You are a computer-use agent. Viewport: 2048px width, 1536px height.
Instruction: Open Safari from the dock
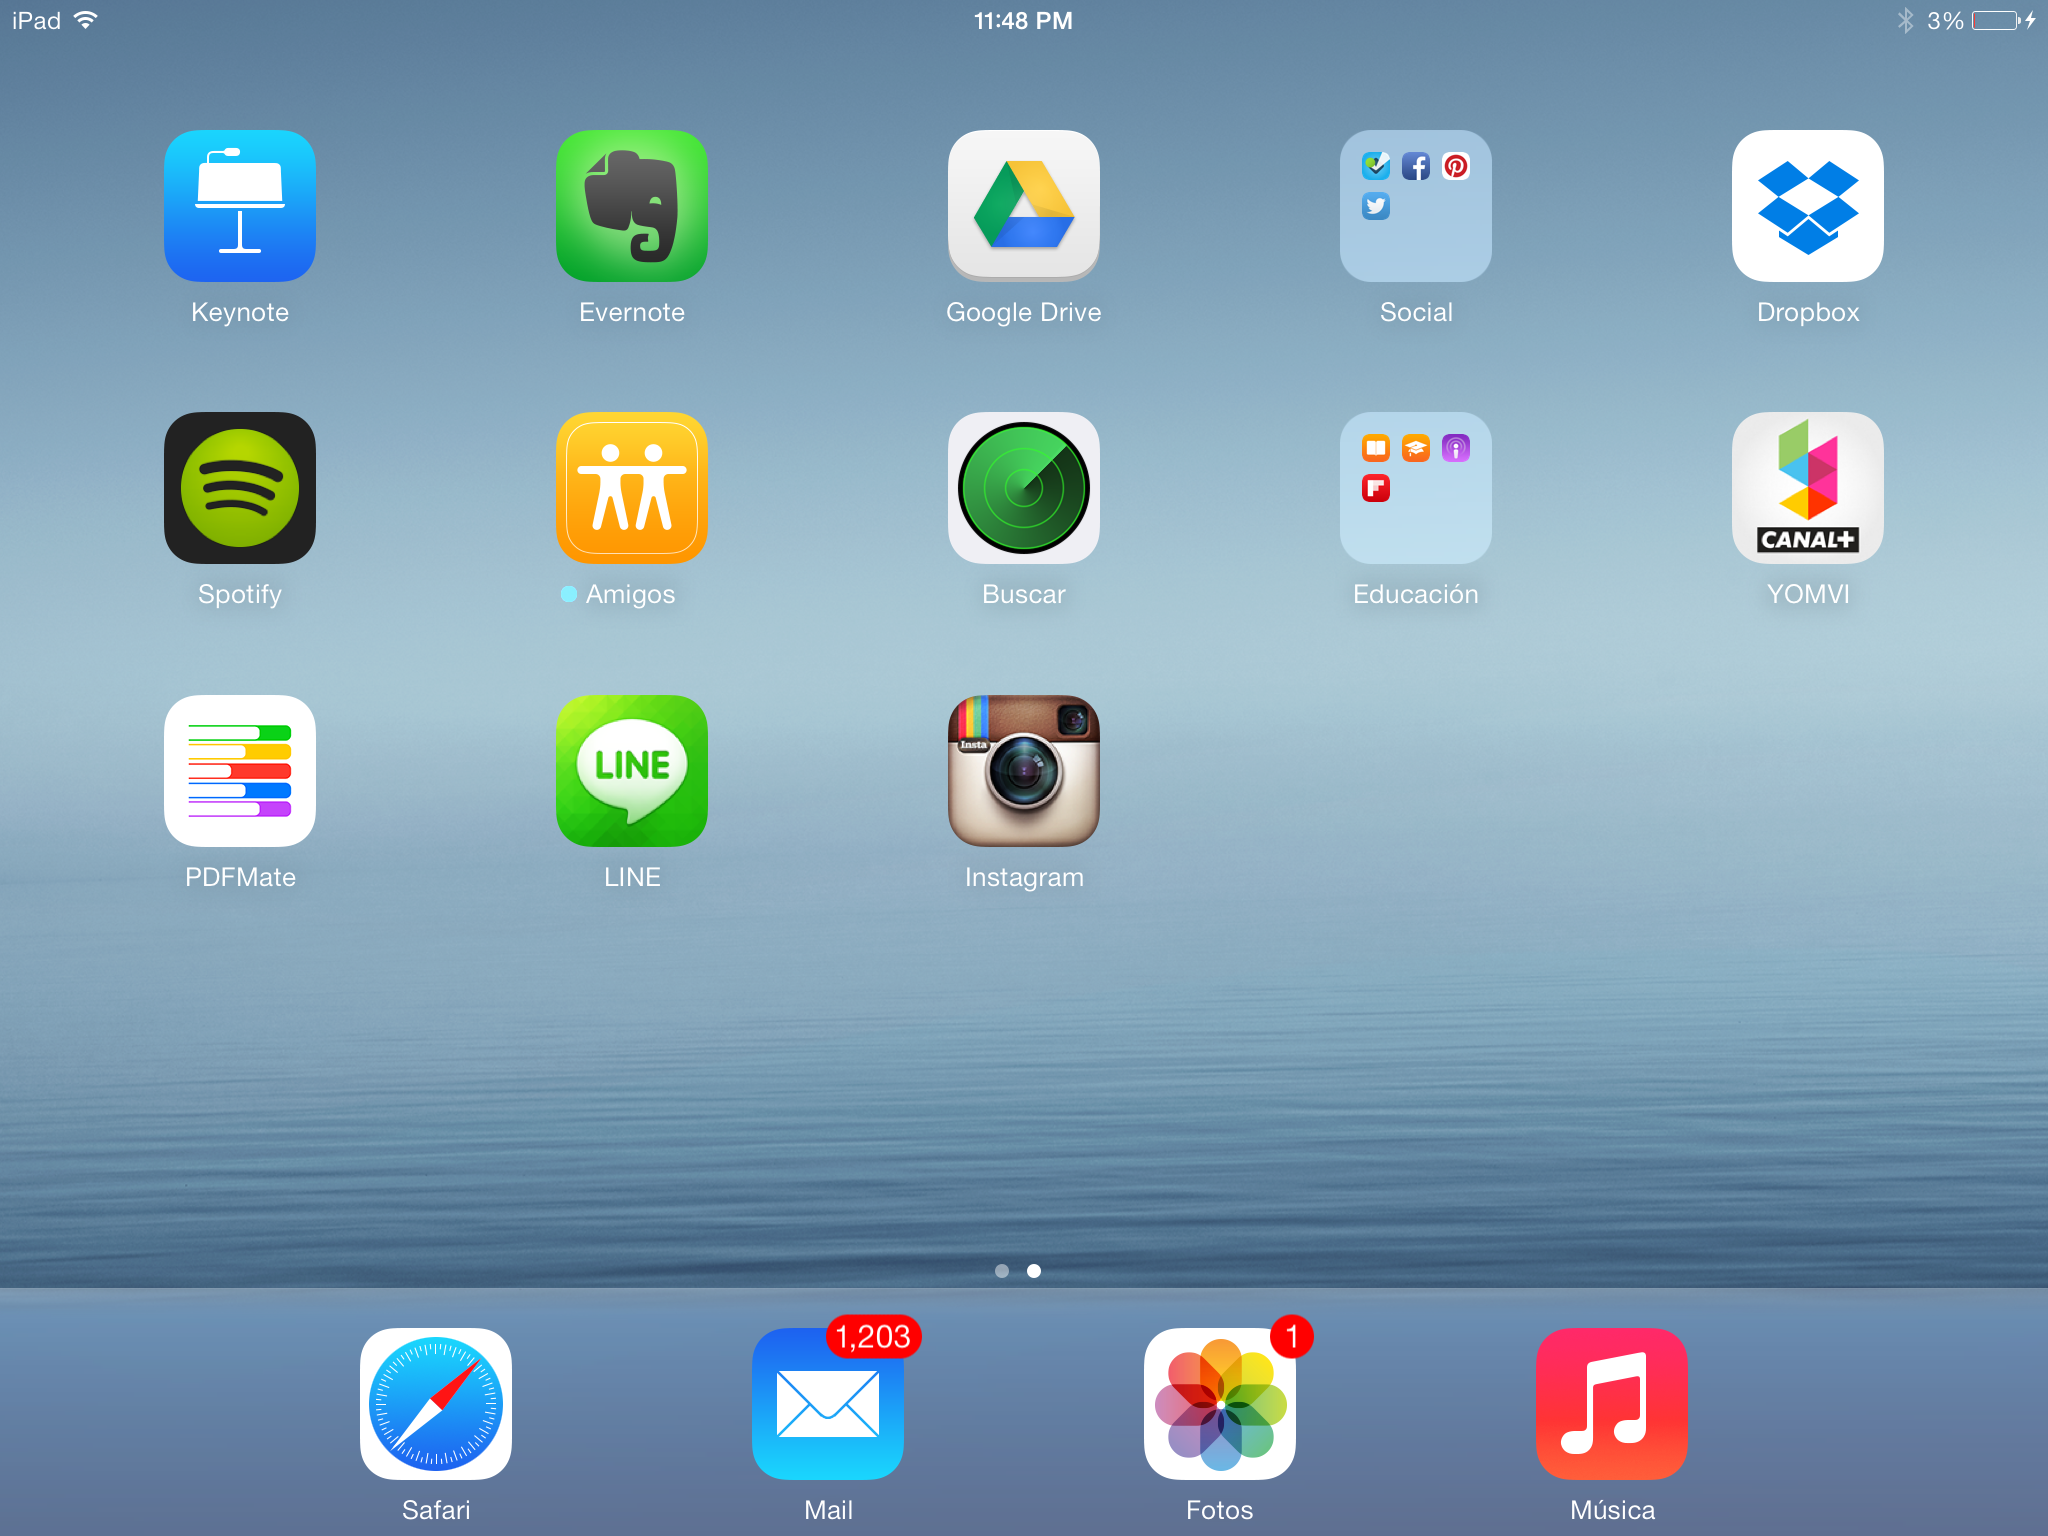436,1404
